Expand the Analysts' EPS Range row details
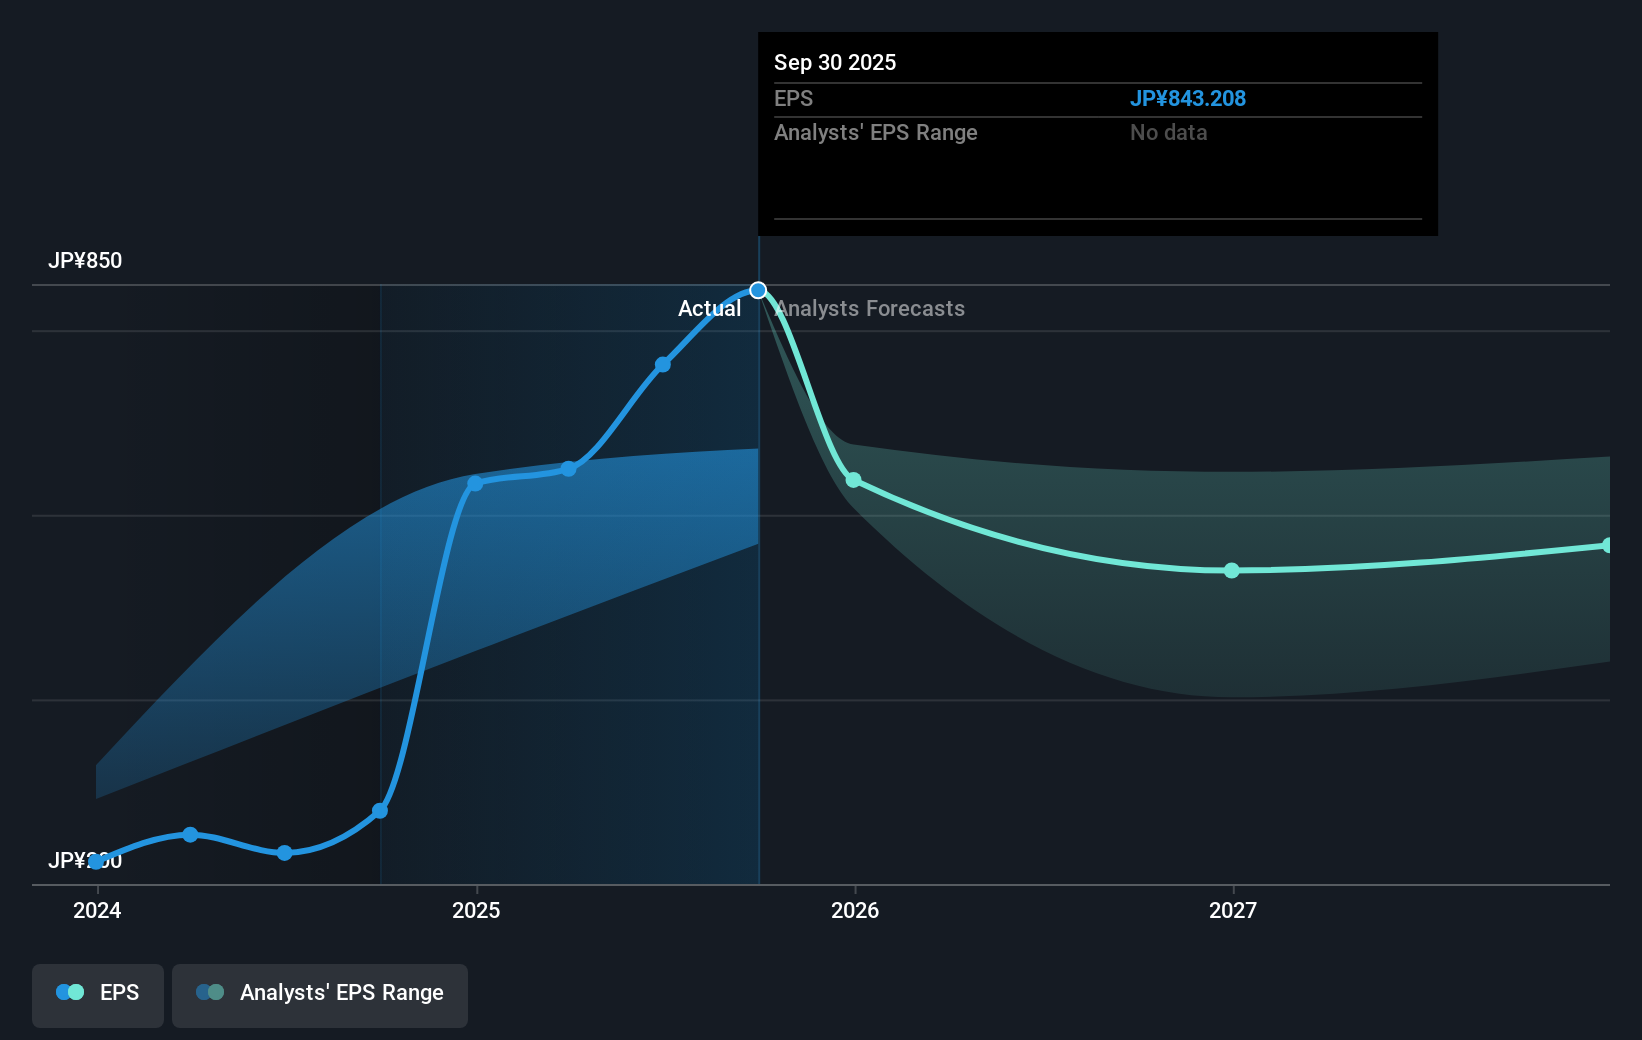Screen dimensions: 1642x1040 coord(875,133)
